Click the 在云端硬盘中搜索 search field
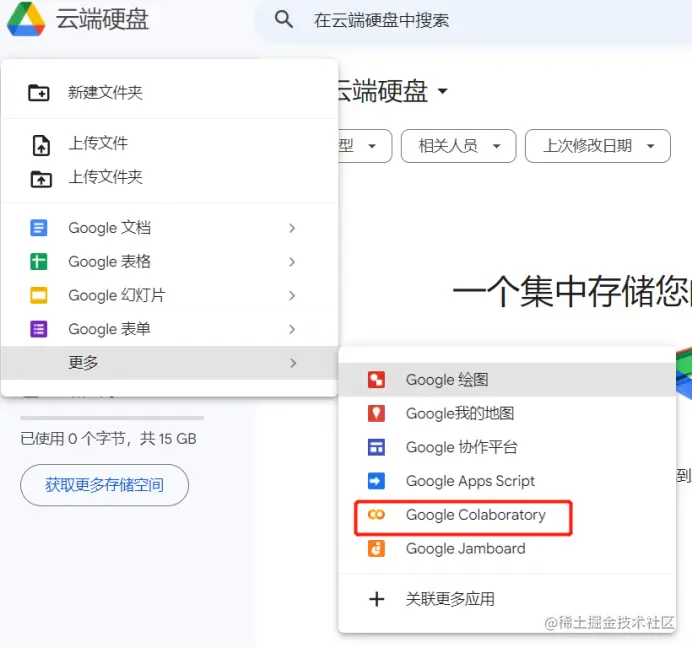693x649 pixels. pyautogui.click(x=473, y=20)
